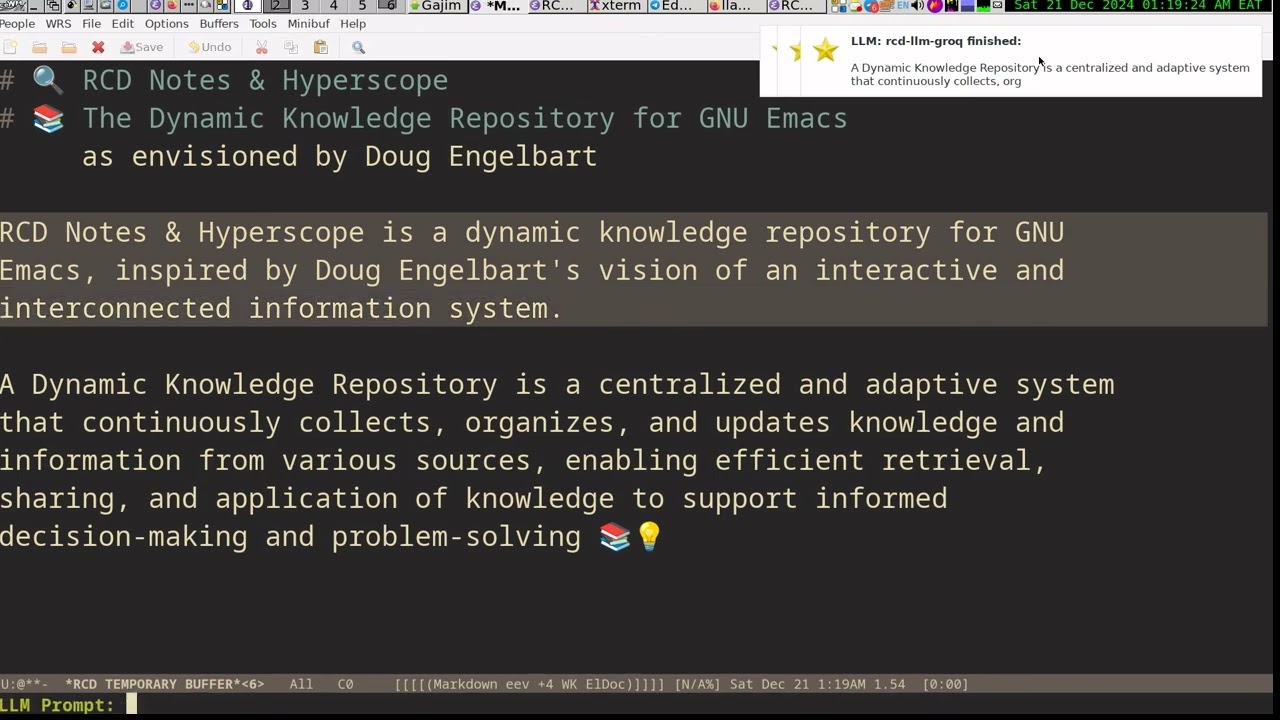The width and height of the screenshot is (1280, 720).
Task: Click the 'RCD Notes & Hyperscope' heading text
Action: point(265,80)
